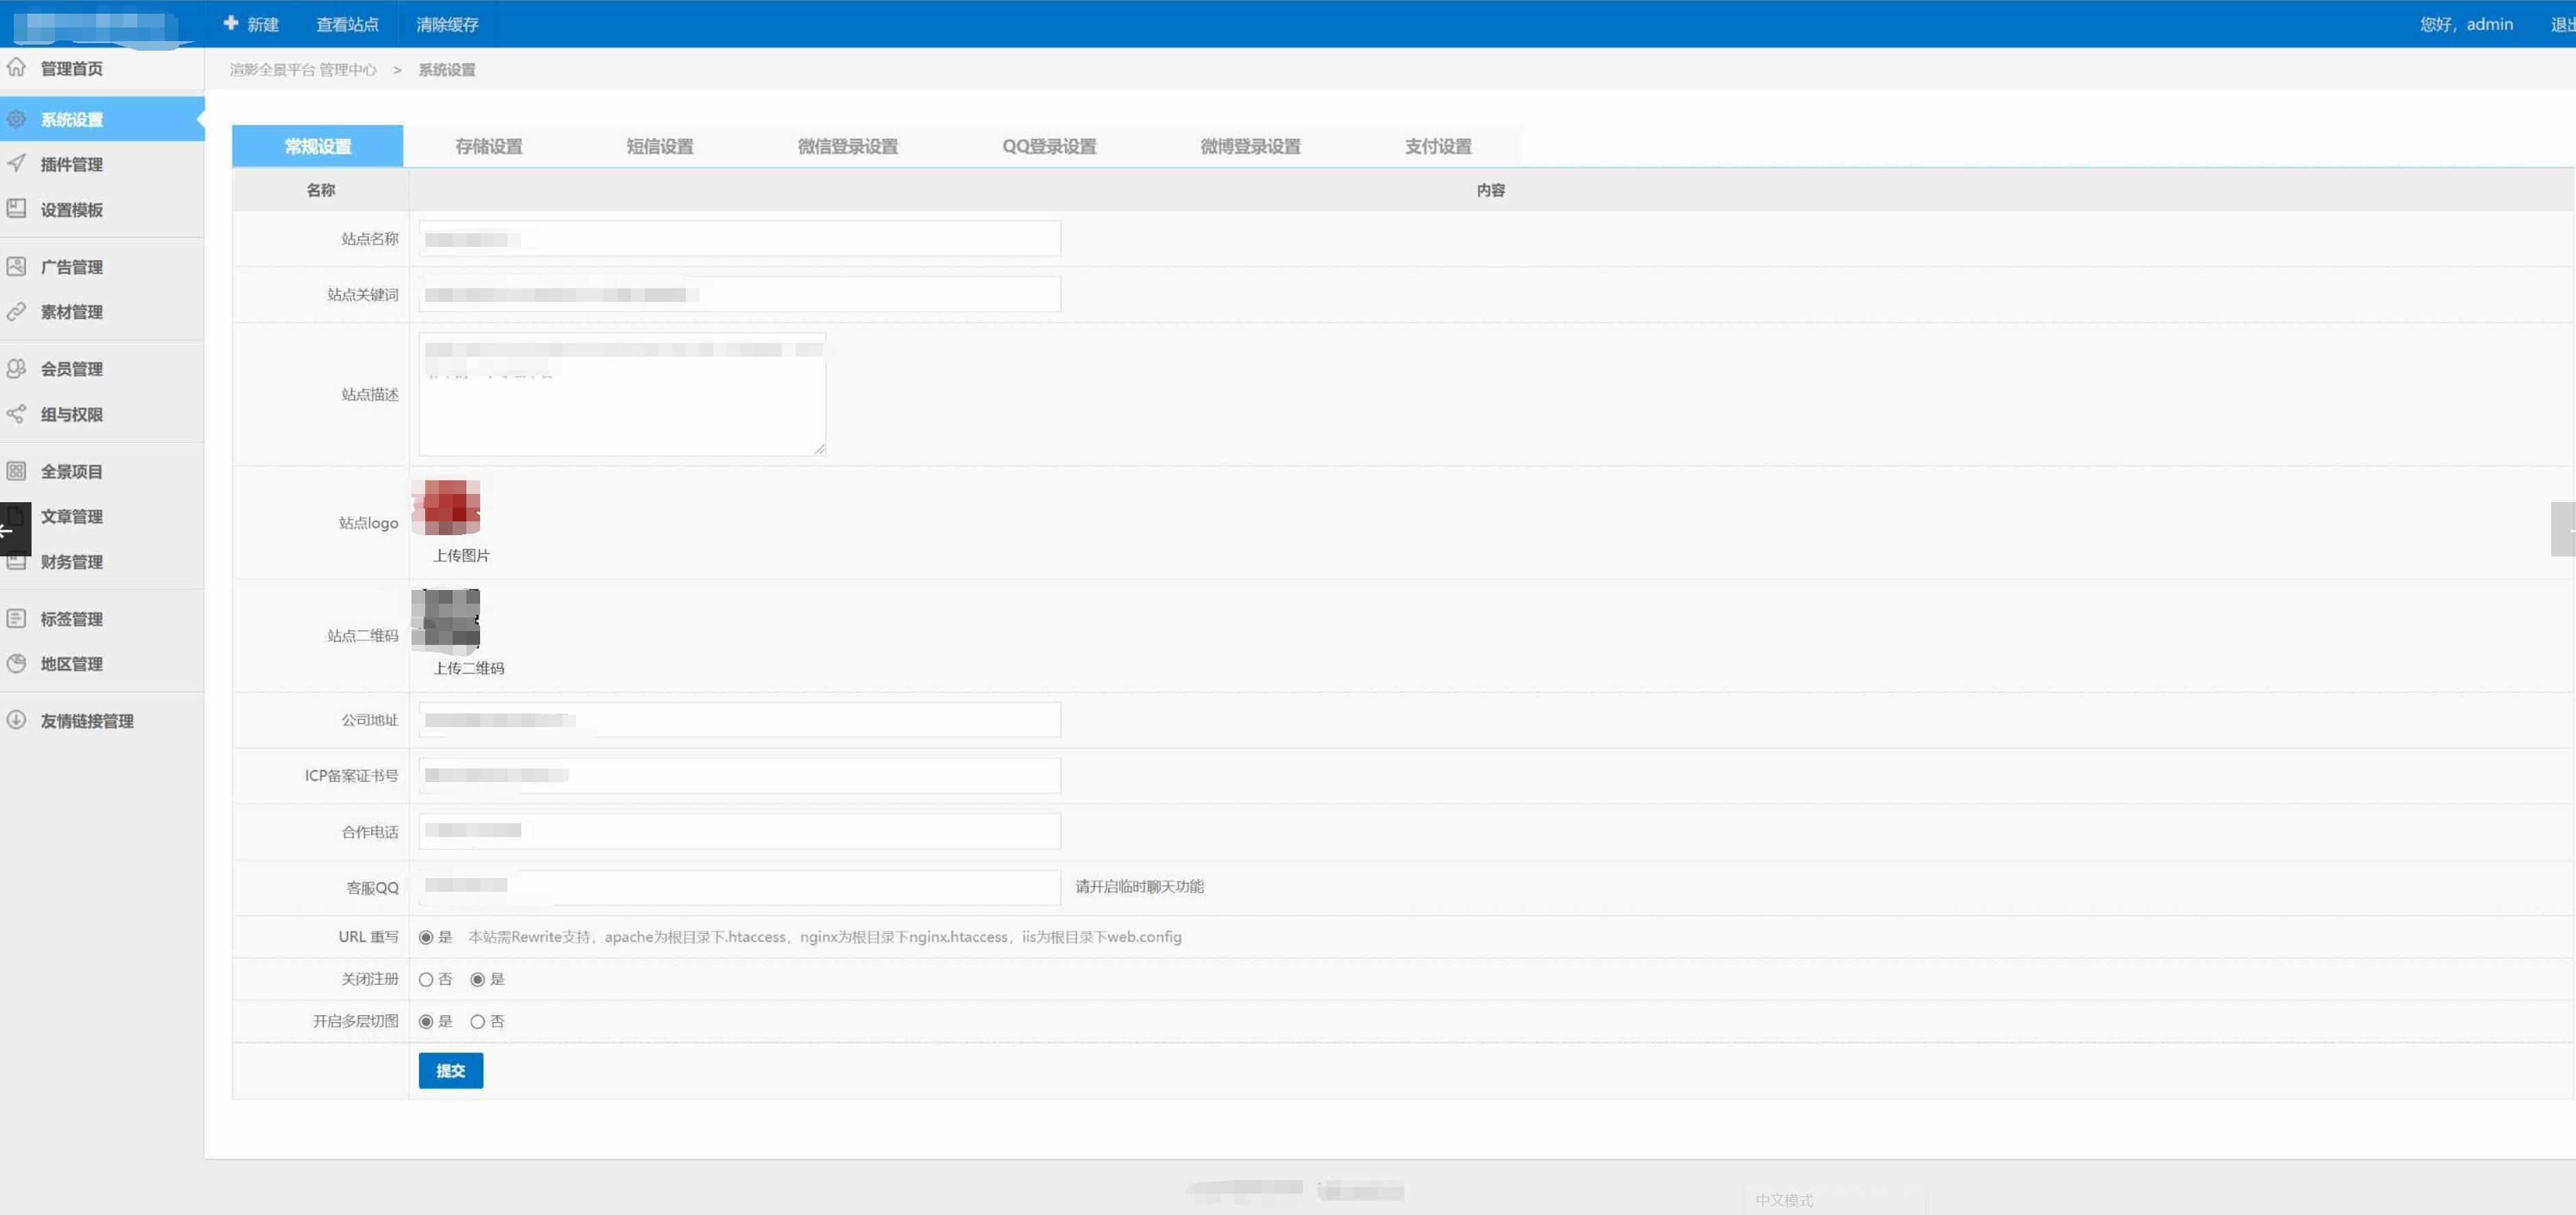Click the gear icon for 系统设置
This screenshot has height=1215, width=2576.
[x=16, y=119]
